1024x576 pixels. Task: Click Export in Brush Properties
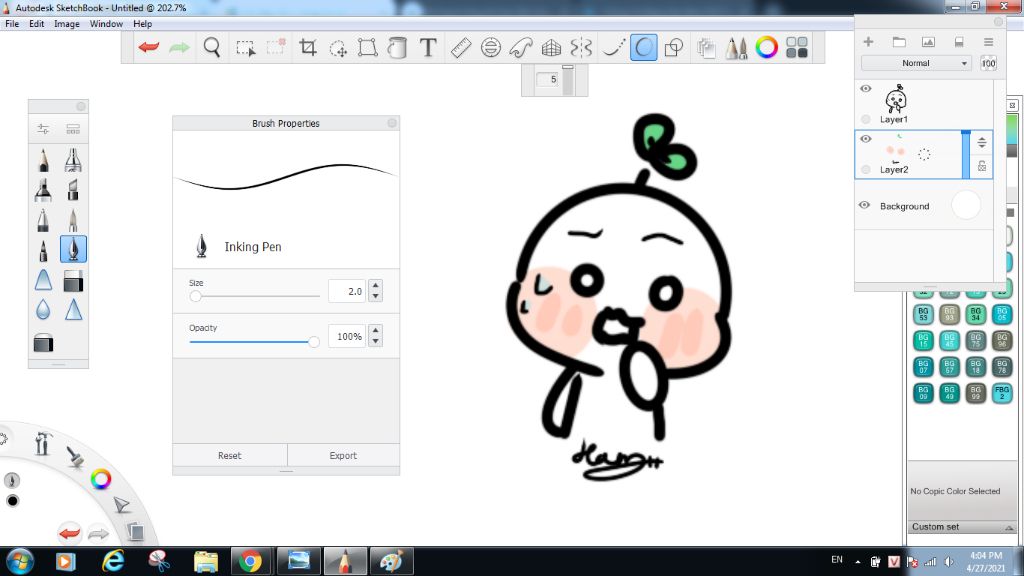coord(344,455)
